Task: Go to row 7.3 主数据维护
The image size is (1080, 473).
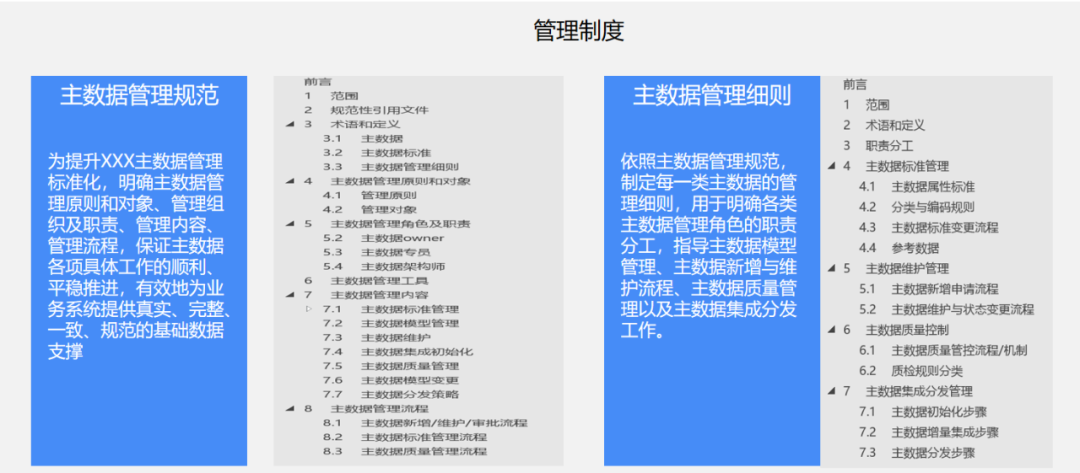Action: pos(377,337)
